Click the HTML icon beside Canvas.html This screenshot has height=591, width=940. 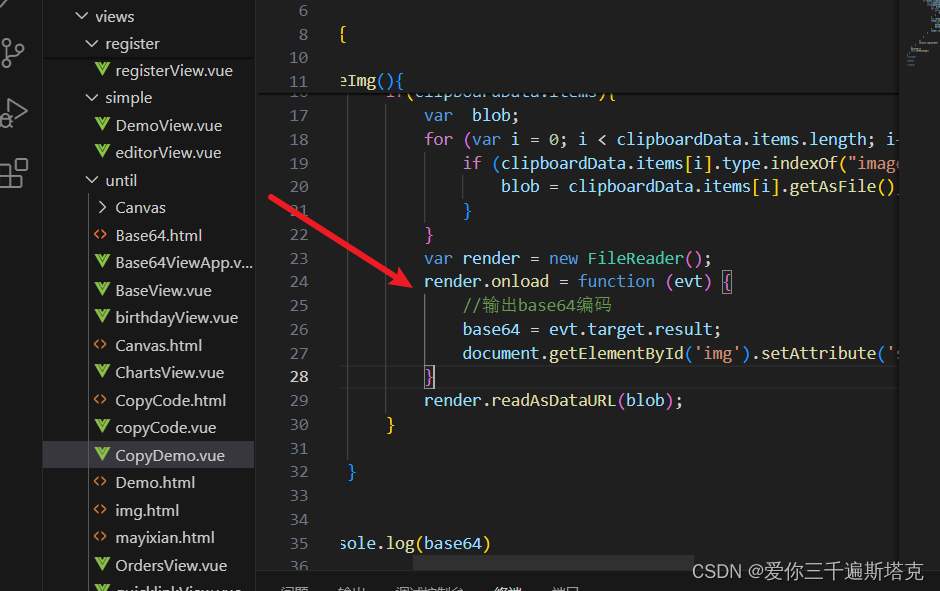(x=101, y=344)
